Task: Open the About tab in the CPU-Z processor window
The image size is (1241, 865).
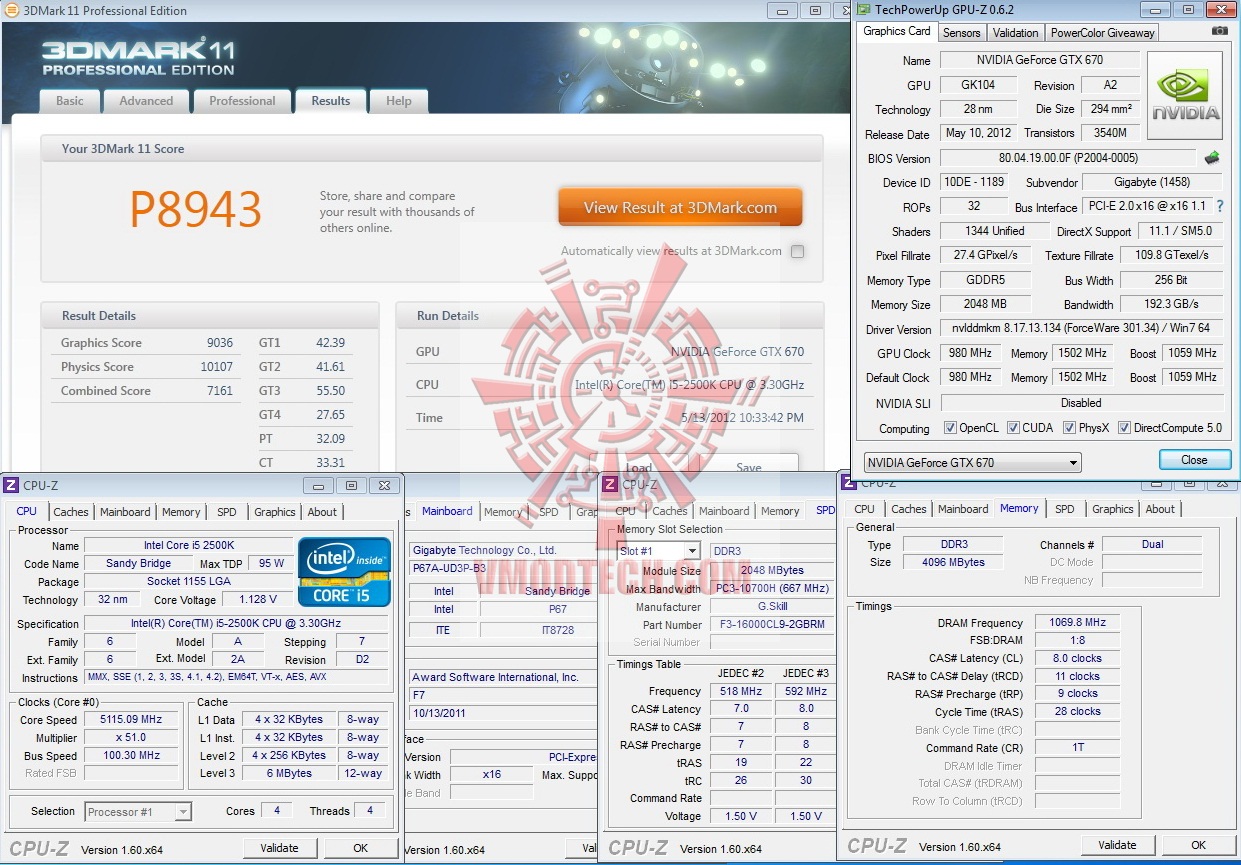Action: coord(322,512)
